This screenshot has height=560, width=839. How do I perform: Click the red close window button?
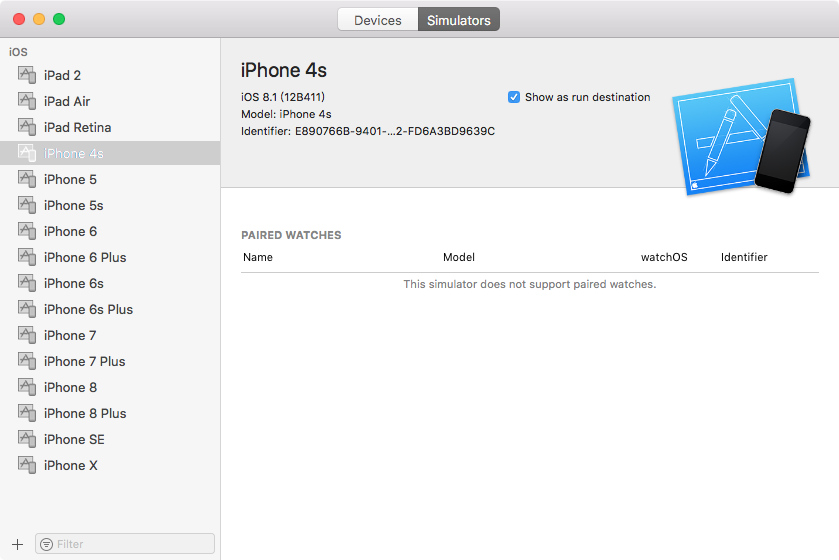(19, 19)
